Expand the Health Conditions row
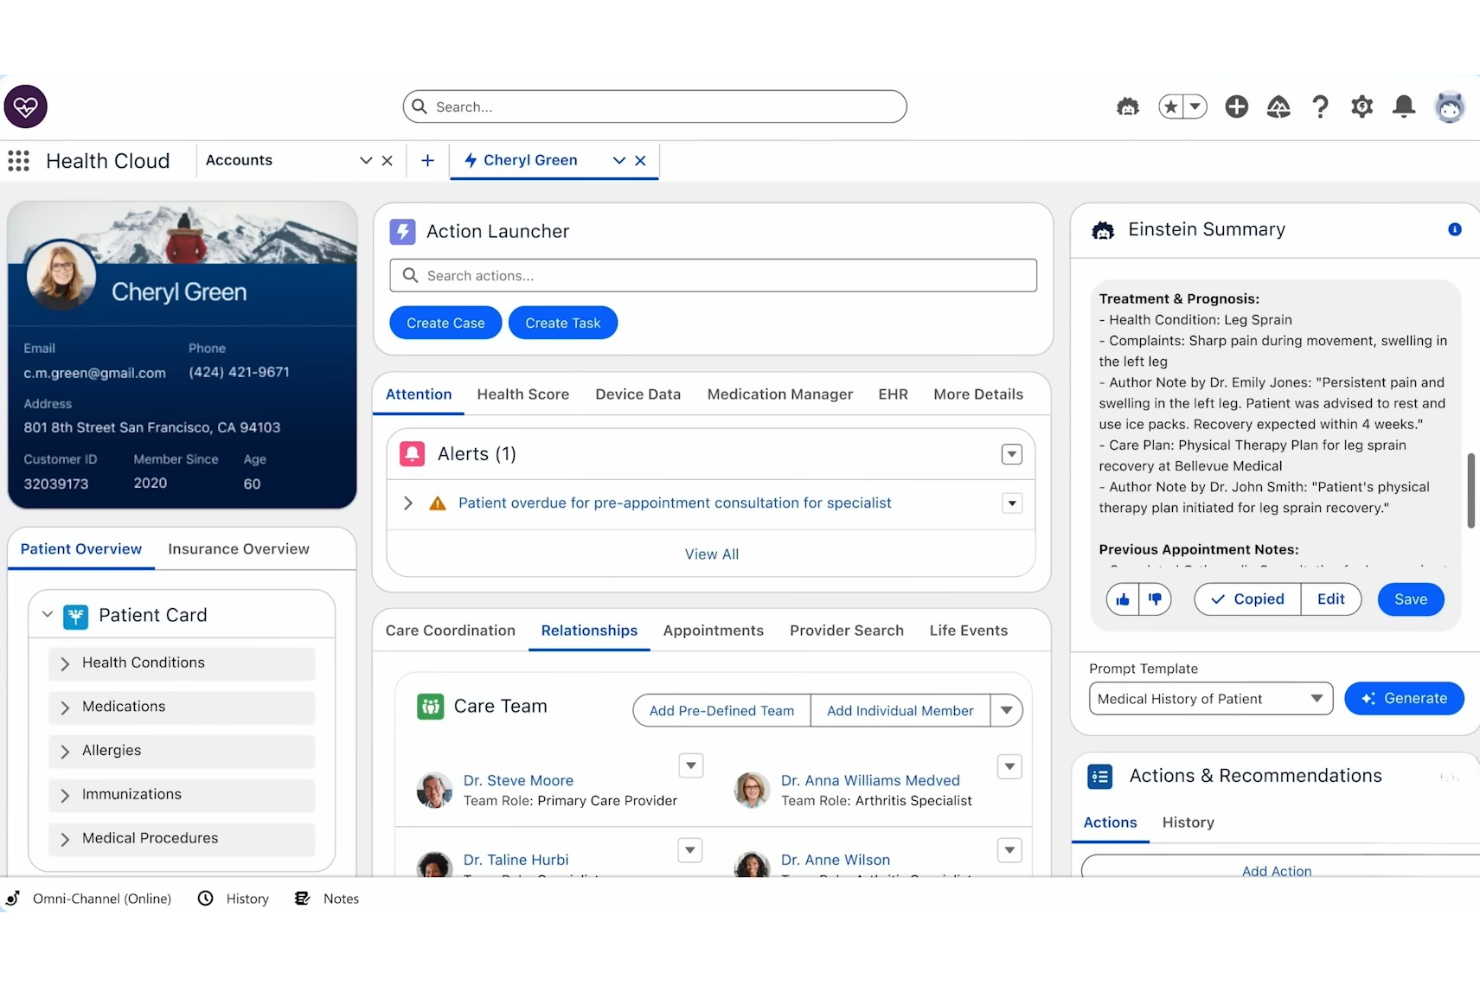 [x=181, y=663]
